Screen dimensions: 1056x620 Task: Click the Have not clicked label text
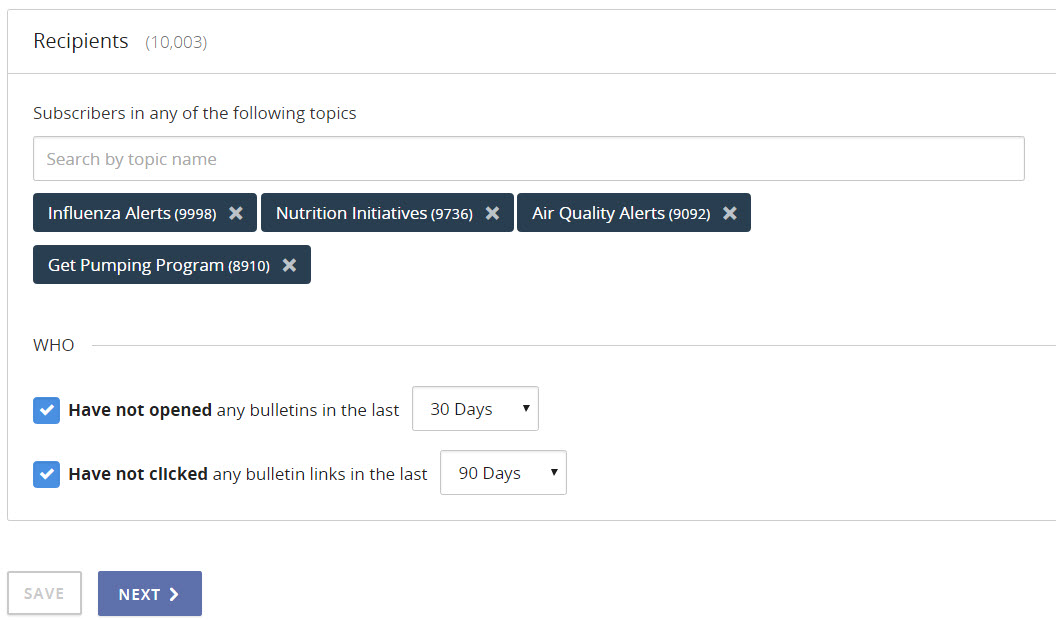click(247, 474)
